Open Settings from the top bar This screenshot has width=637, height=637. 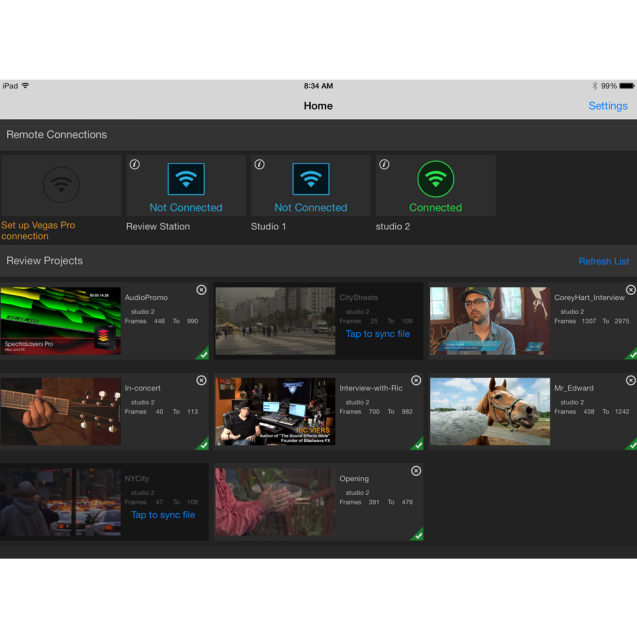[x=607, y=106]
